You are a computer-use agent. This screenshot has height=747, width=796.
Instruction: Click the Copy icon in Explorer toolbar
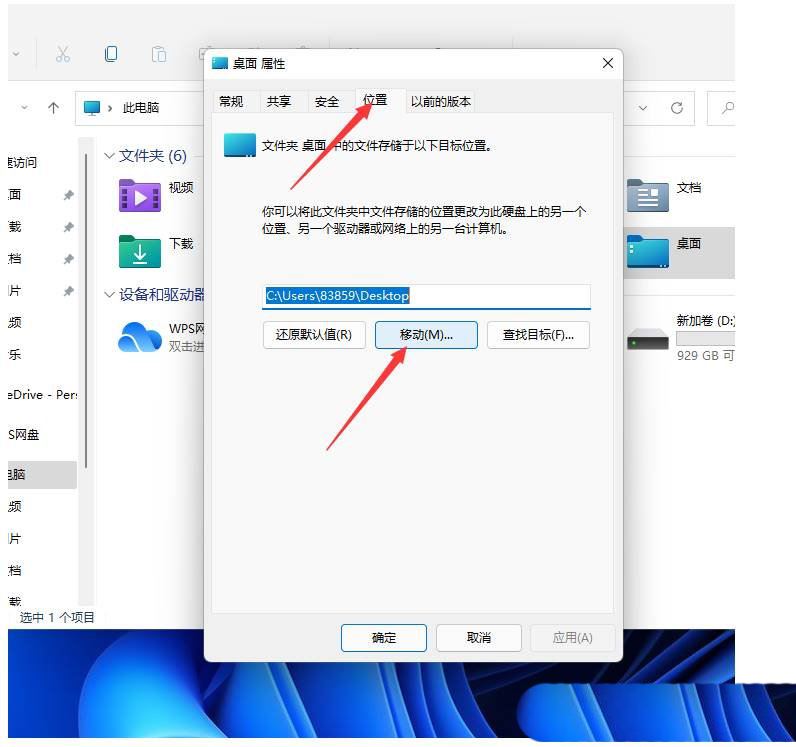(x=111, y=53)
